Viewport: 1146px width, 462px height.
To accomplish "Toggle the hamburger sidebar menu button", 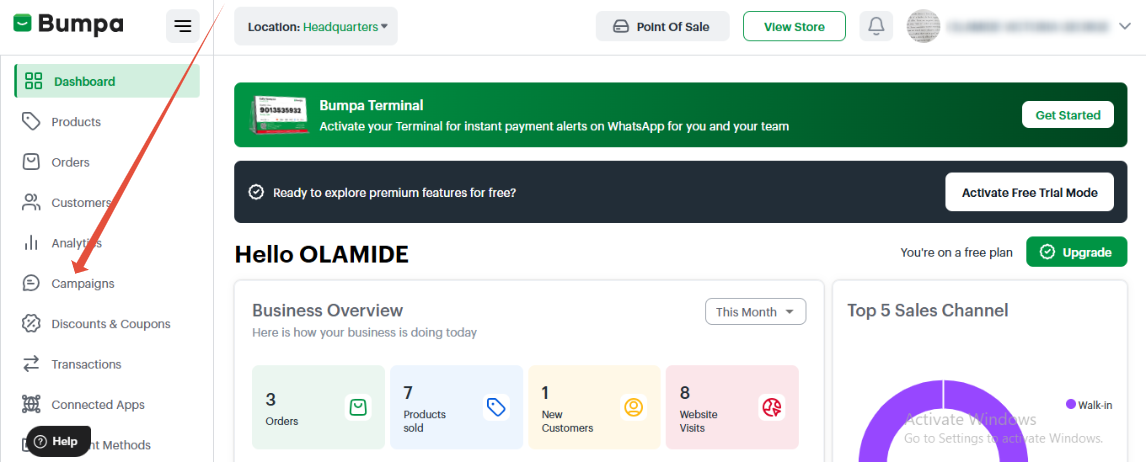I will pos(183,27).
